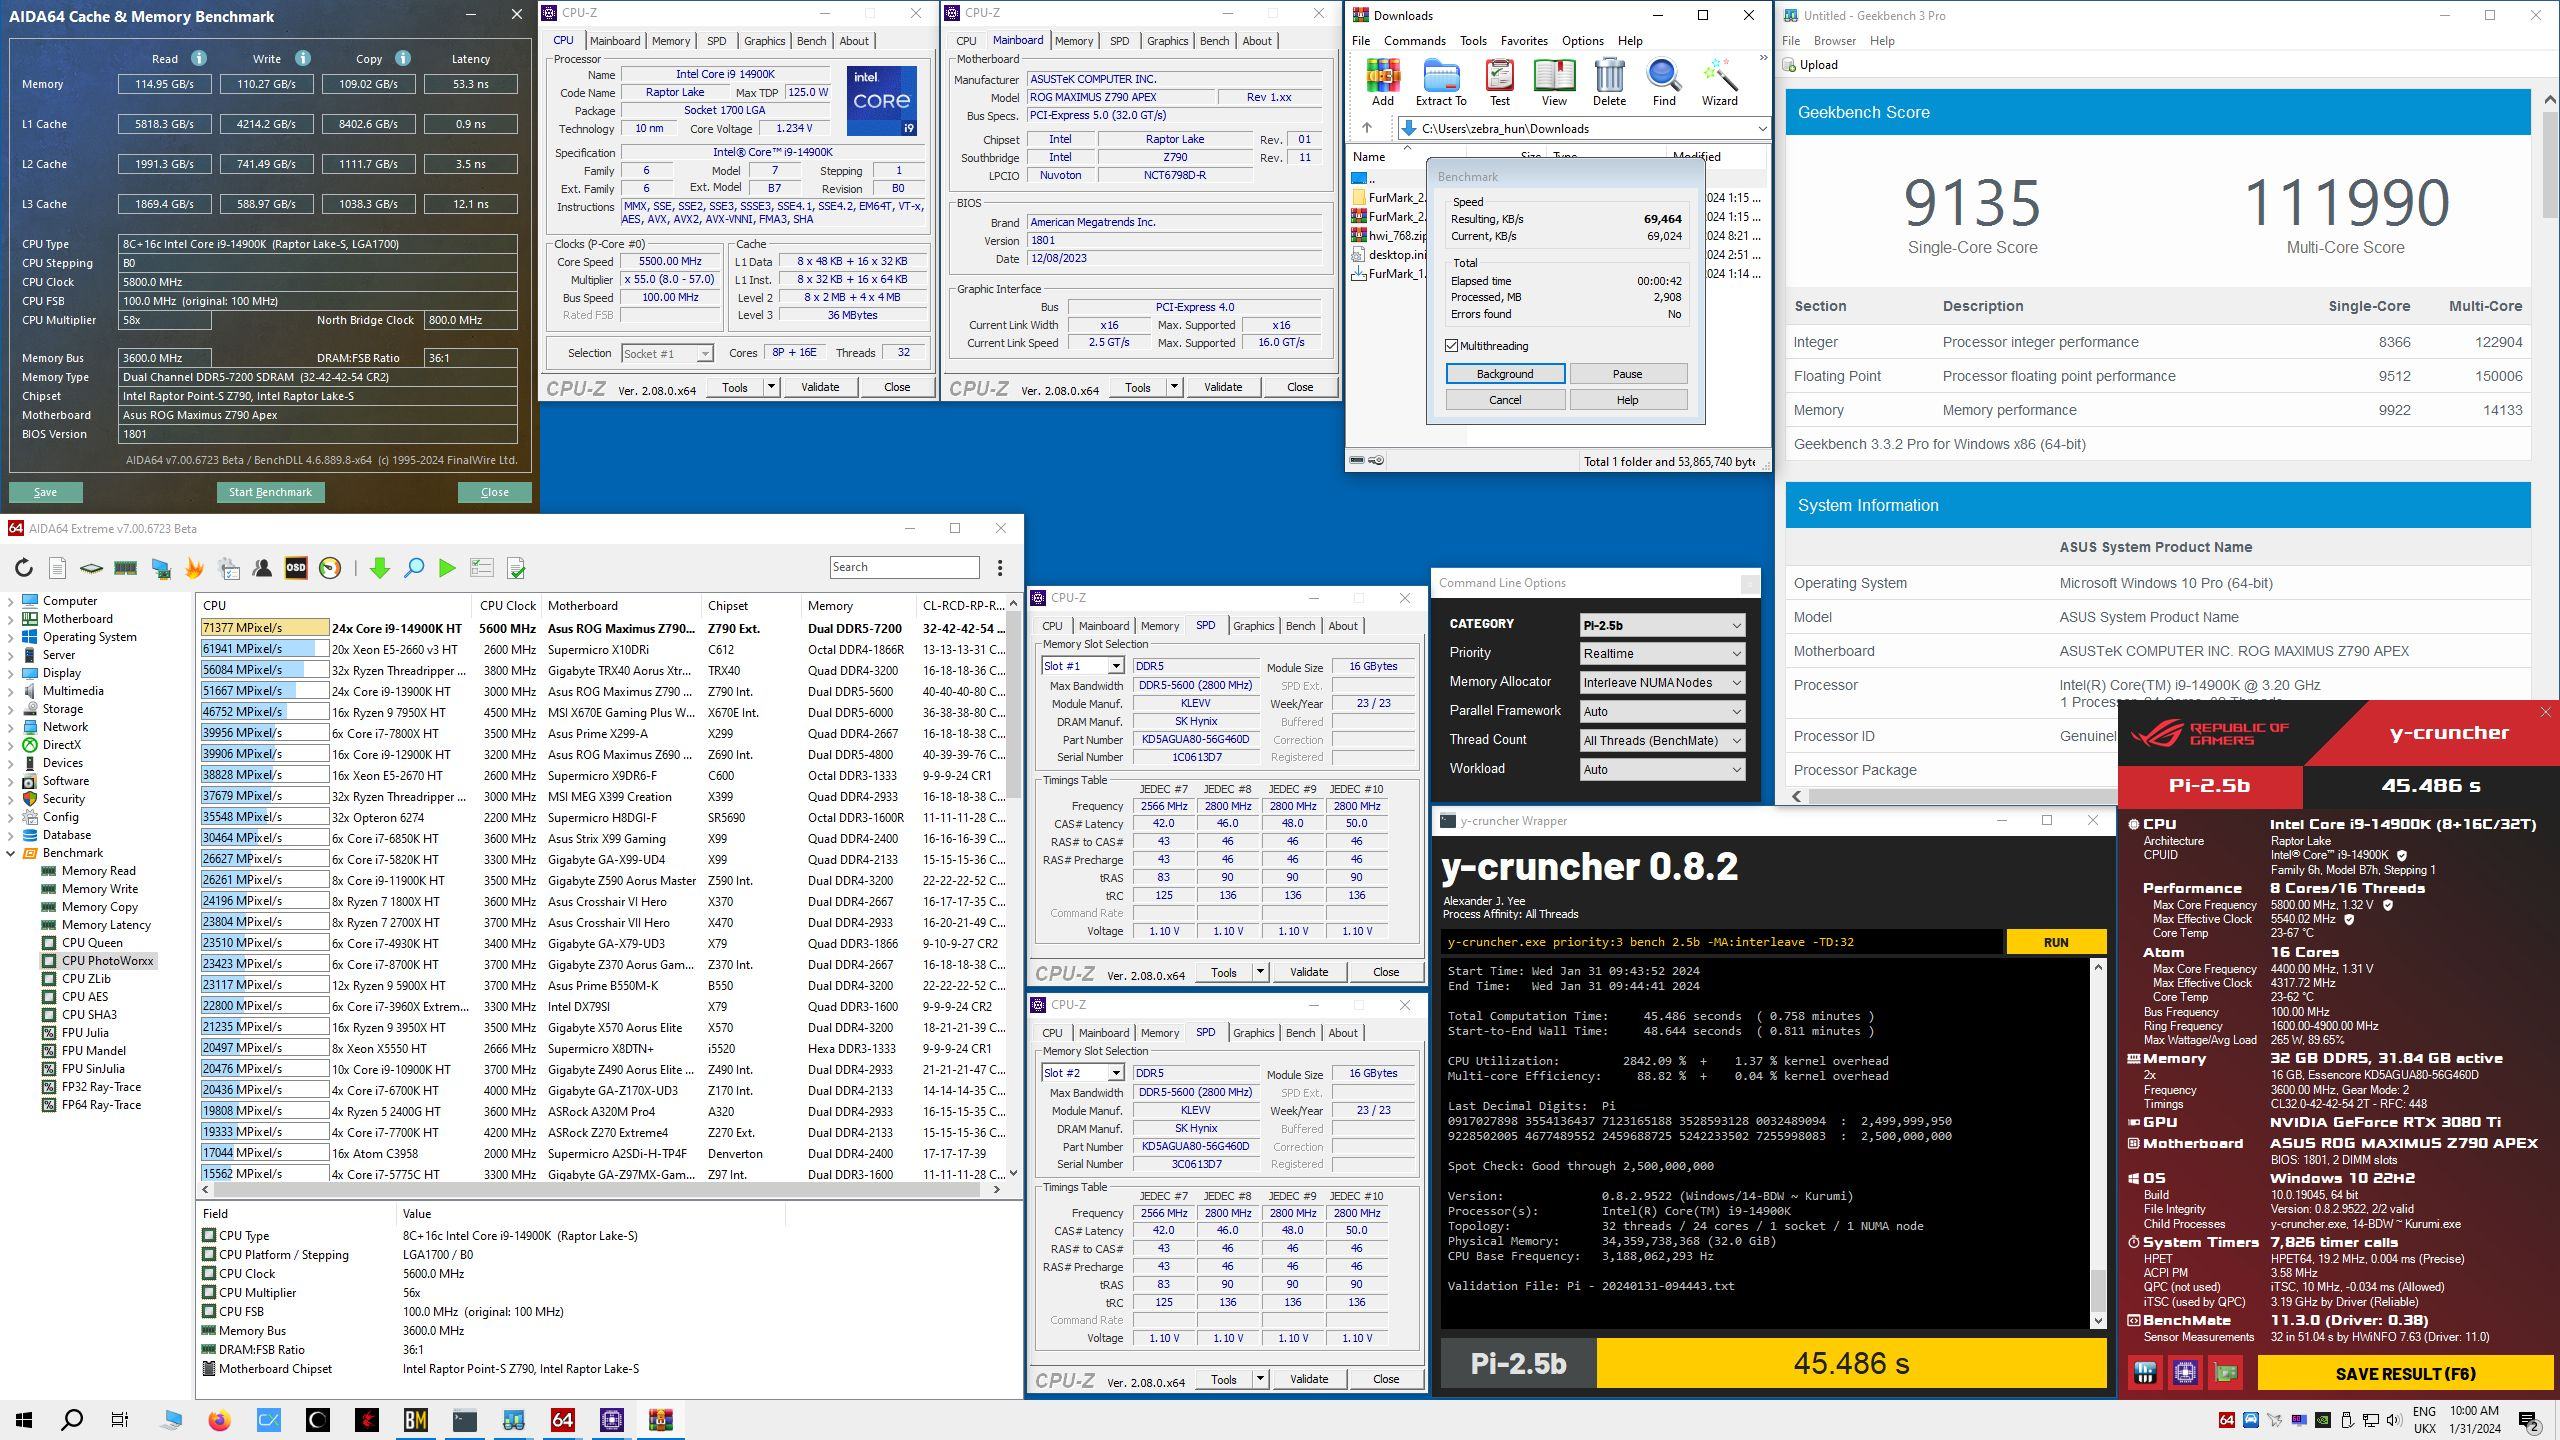The height and width of the screenshot is (1440, 2560).
Task: Switch to the Bench tab in CPU-Z
Action: pyautogui.click(x=811, y=41)
